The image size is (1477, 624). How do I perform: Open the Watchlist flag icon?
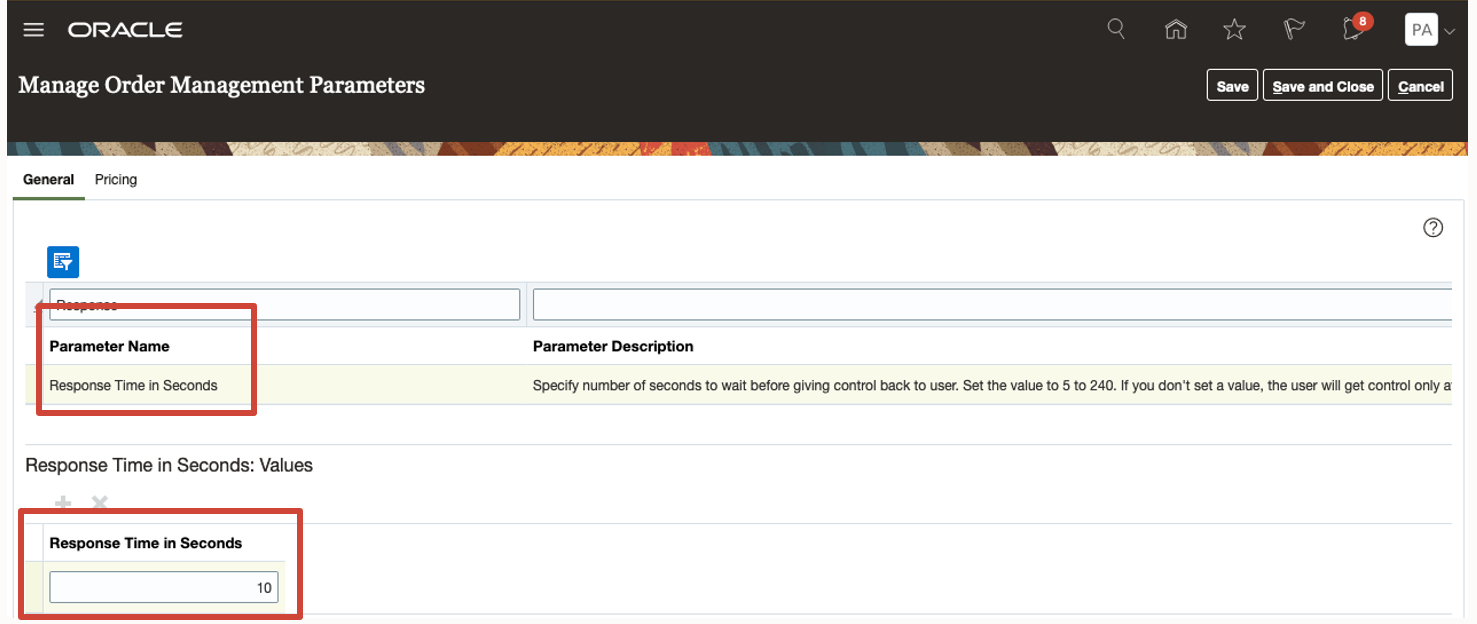[1293, 29]
